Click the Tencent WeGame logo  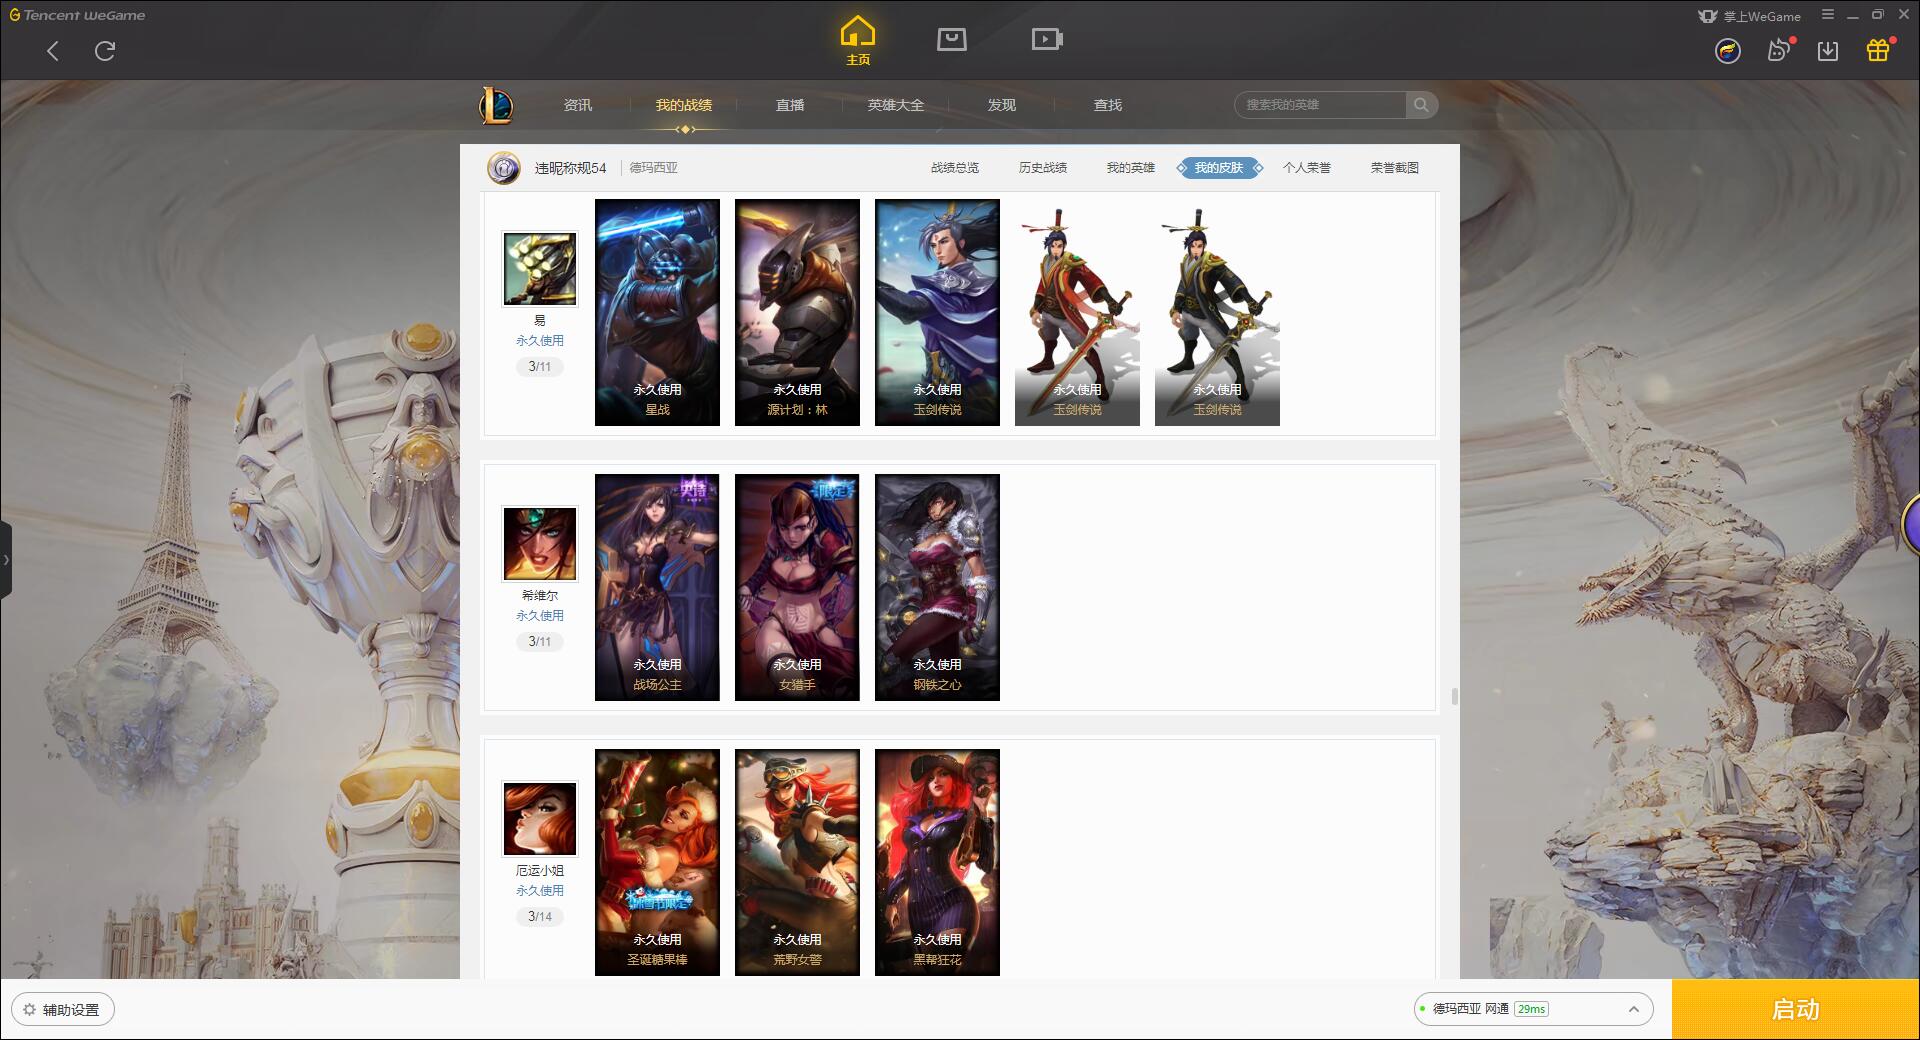pyautogui.click(x=77, y=15)
